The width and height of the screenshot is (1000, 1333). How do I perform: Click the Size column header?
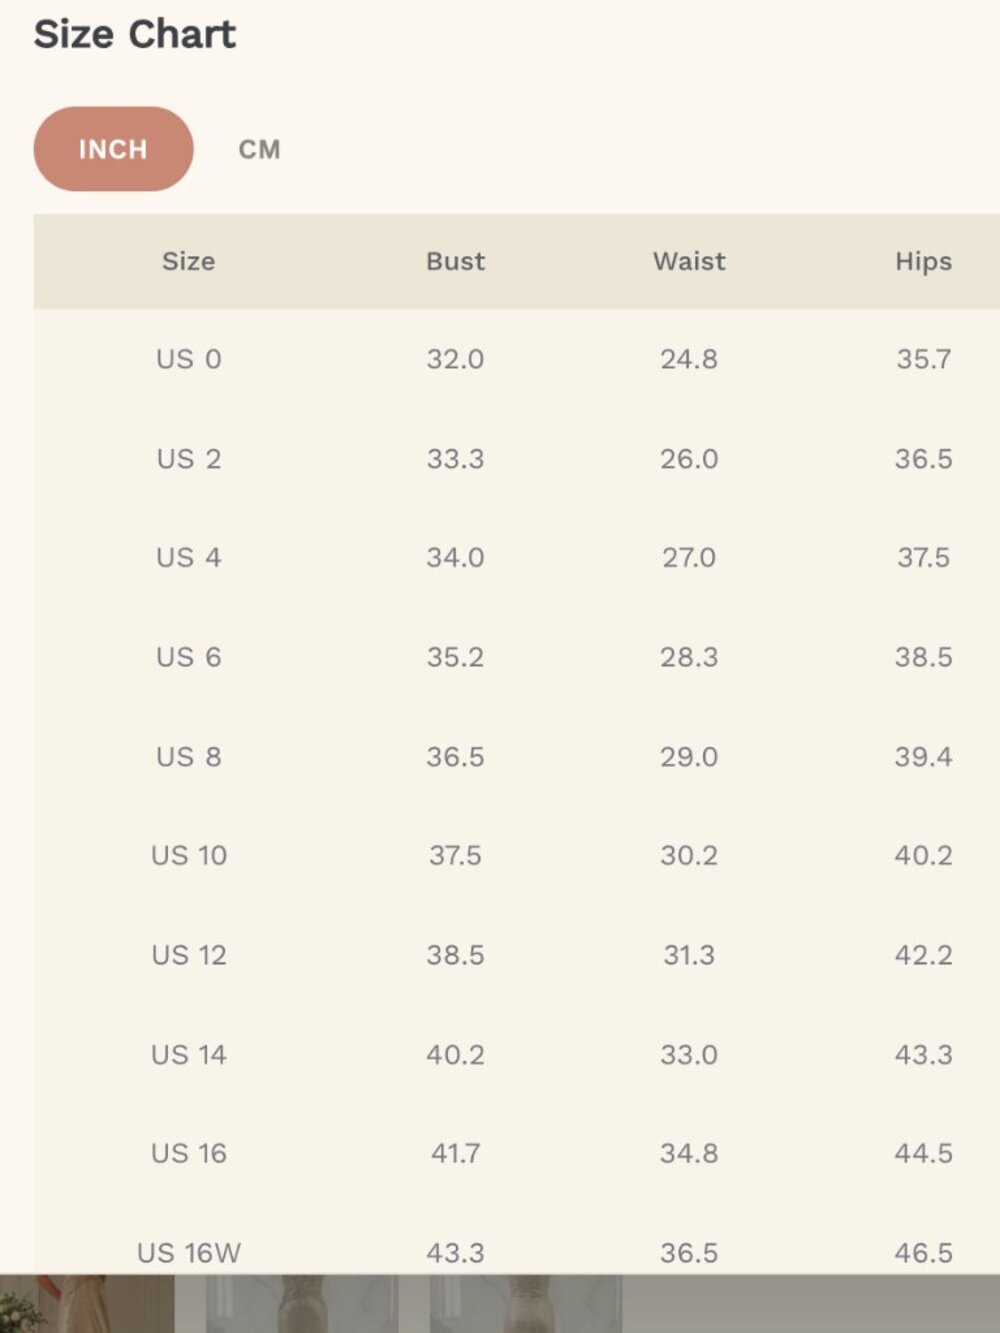[188, 261]
